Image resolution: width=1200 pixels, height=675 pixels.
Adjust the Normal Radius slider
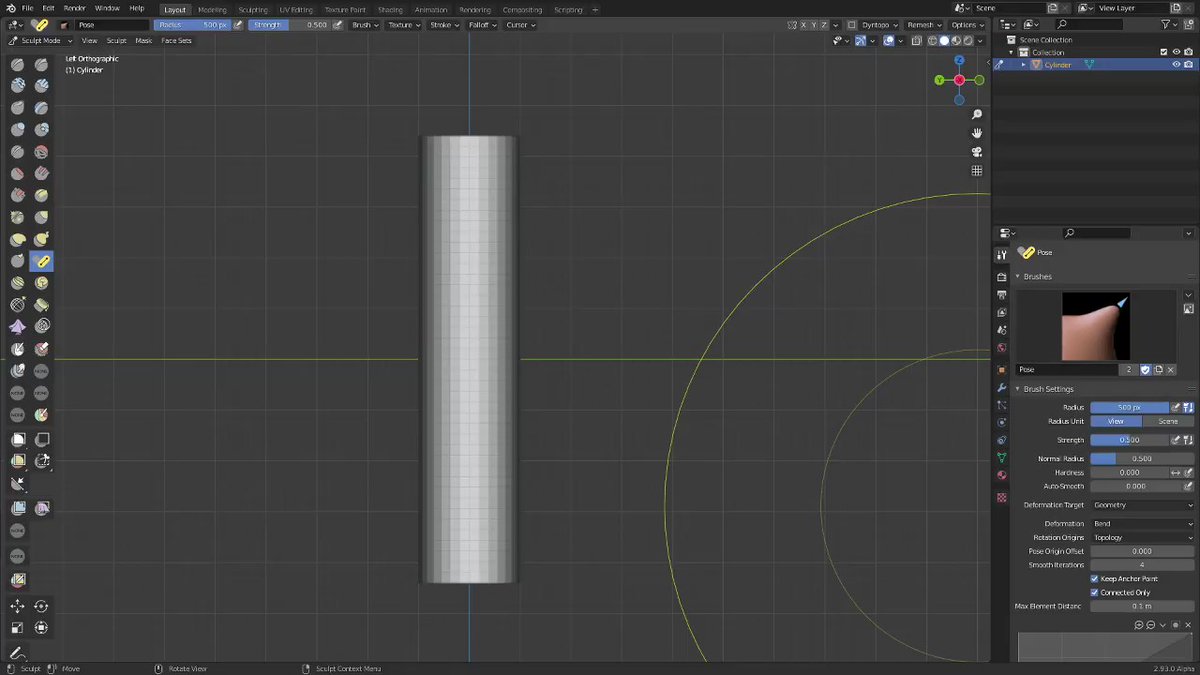pyautogui.click(x=1142, y=458)
